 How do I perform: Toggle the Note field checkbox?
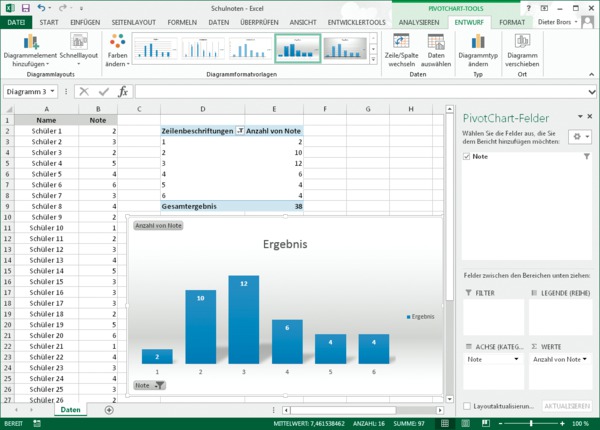466,157
